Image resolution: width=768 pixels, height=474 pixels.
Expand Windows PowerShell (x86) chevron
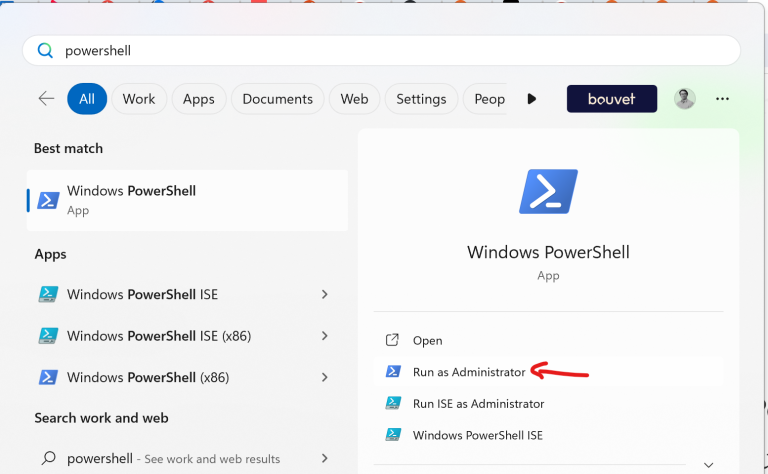pyautogui.click(x=324, y=377)
